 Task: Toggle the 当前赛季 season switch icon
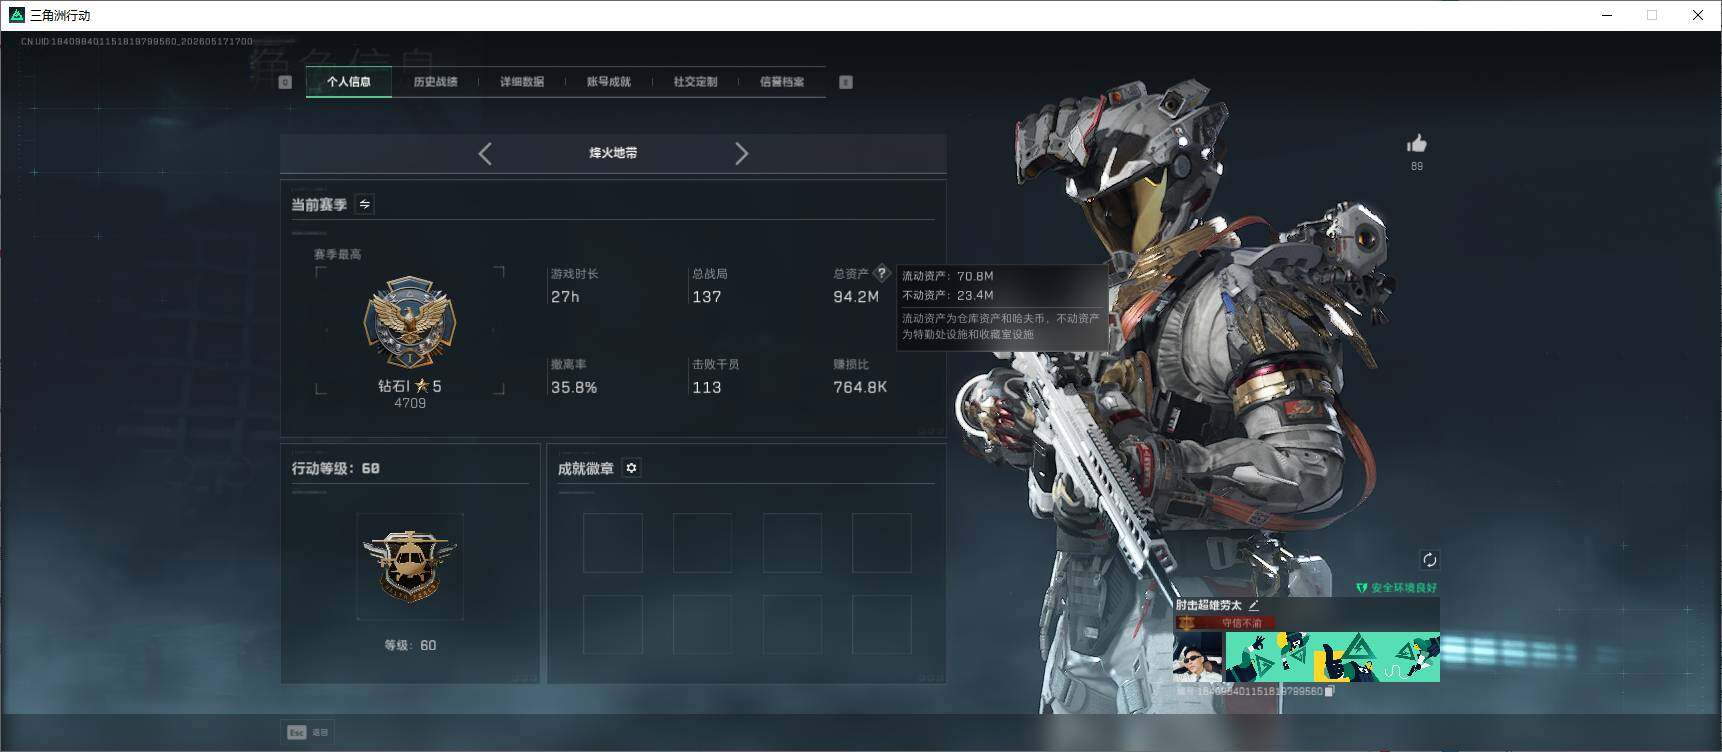(x=365, y=204)
